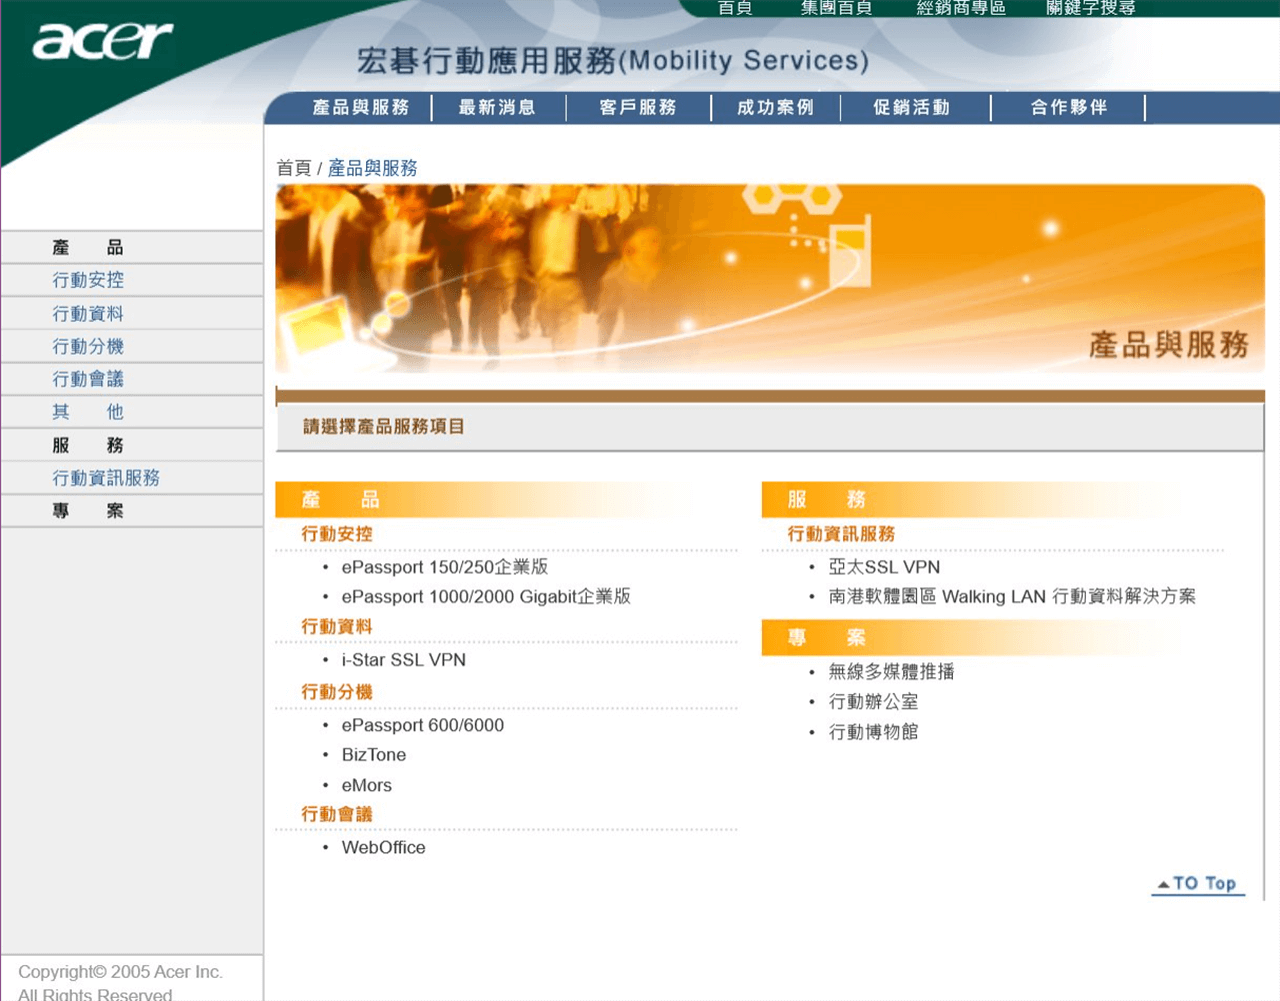Click 產品與服務 in the breadcrumb
Image resolution: width=1280 pixels, height=1001 pixels.
tap(373, 168)
